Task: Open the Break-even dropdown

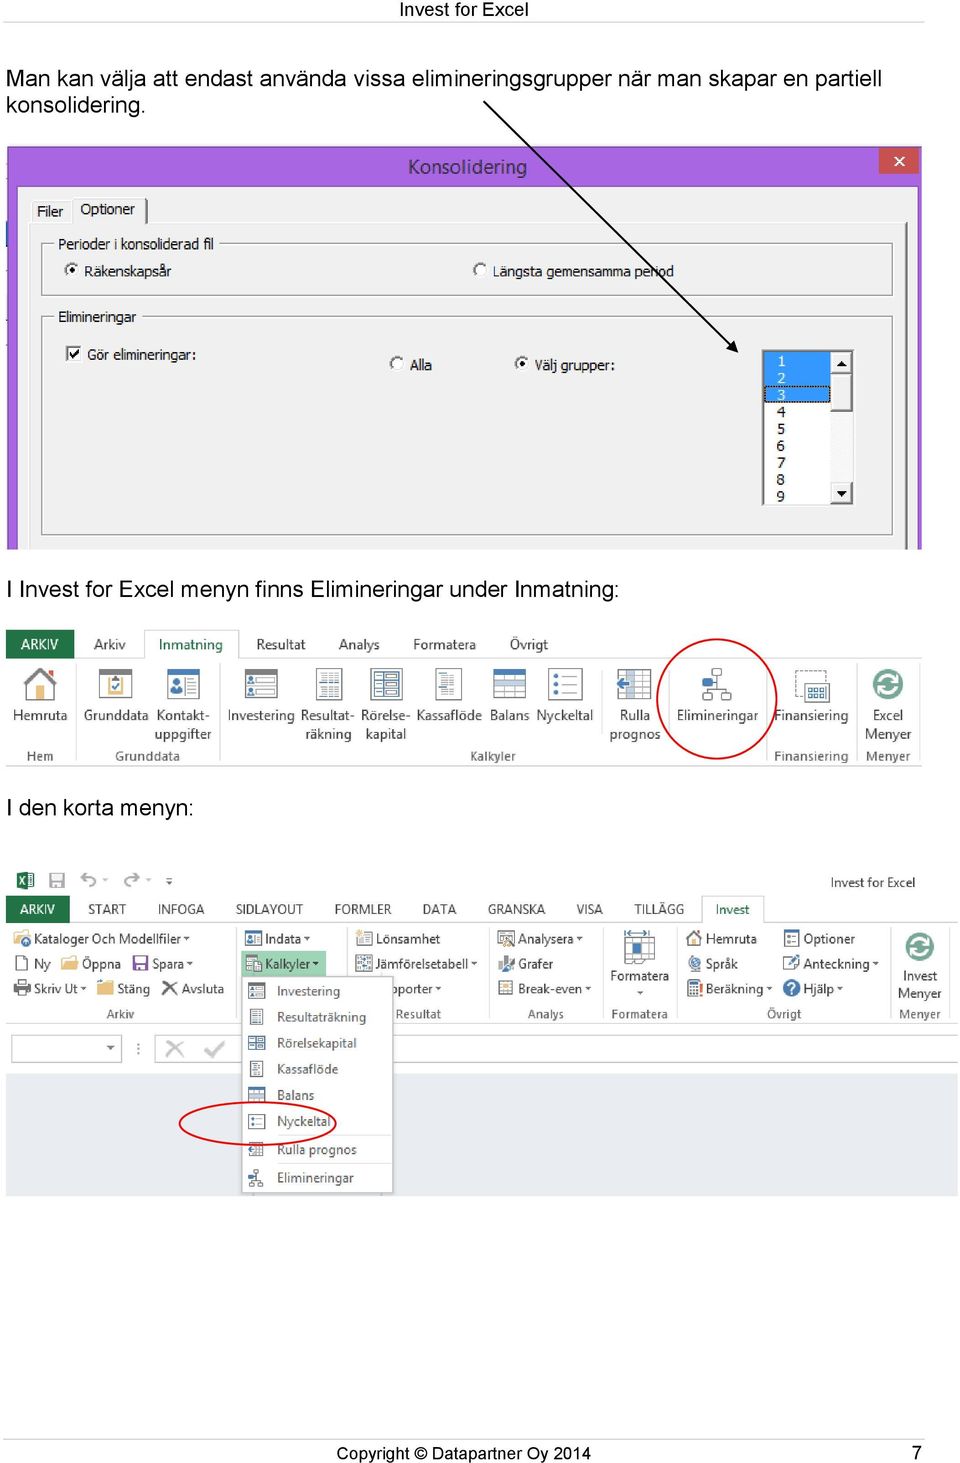Action: [x=544, y=989]
